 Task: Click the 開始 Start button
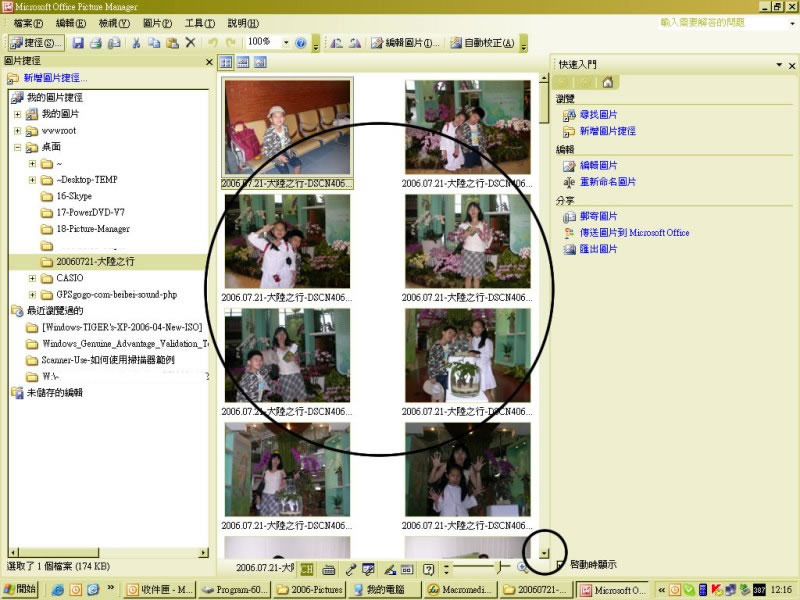tap(20, 589)
